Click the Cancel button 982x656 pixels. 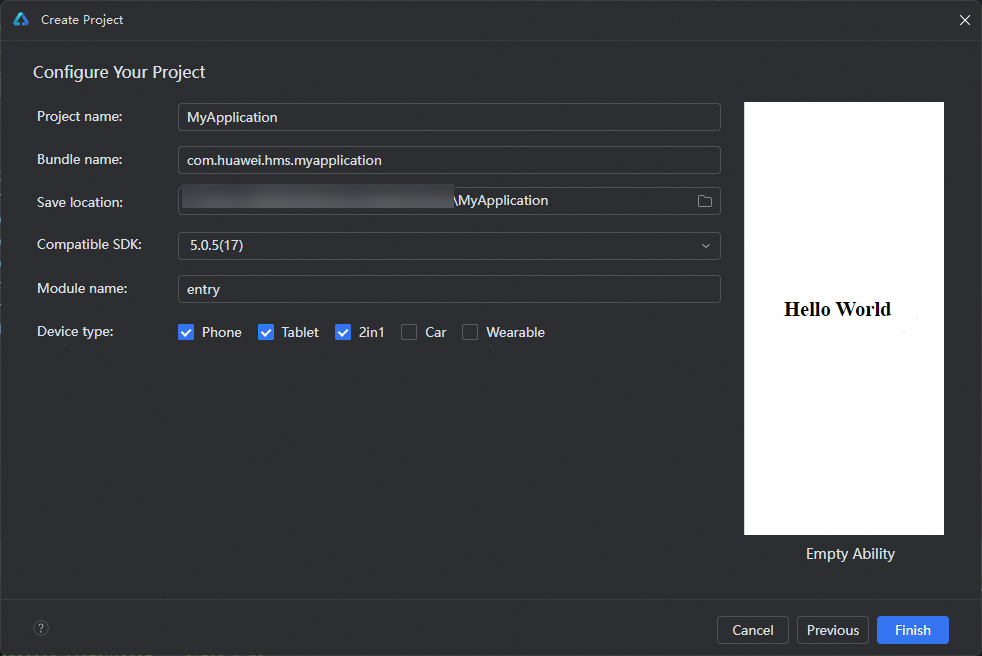[753, 630]
